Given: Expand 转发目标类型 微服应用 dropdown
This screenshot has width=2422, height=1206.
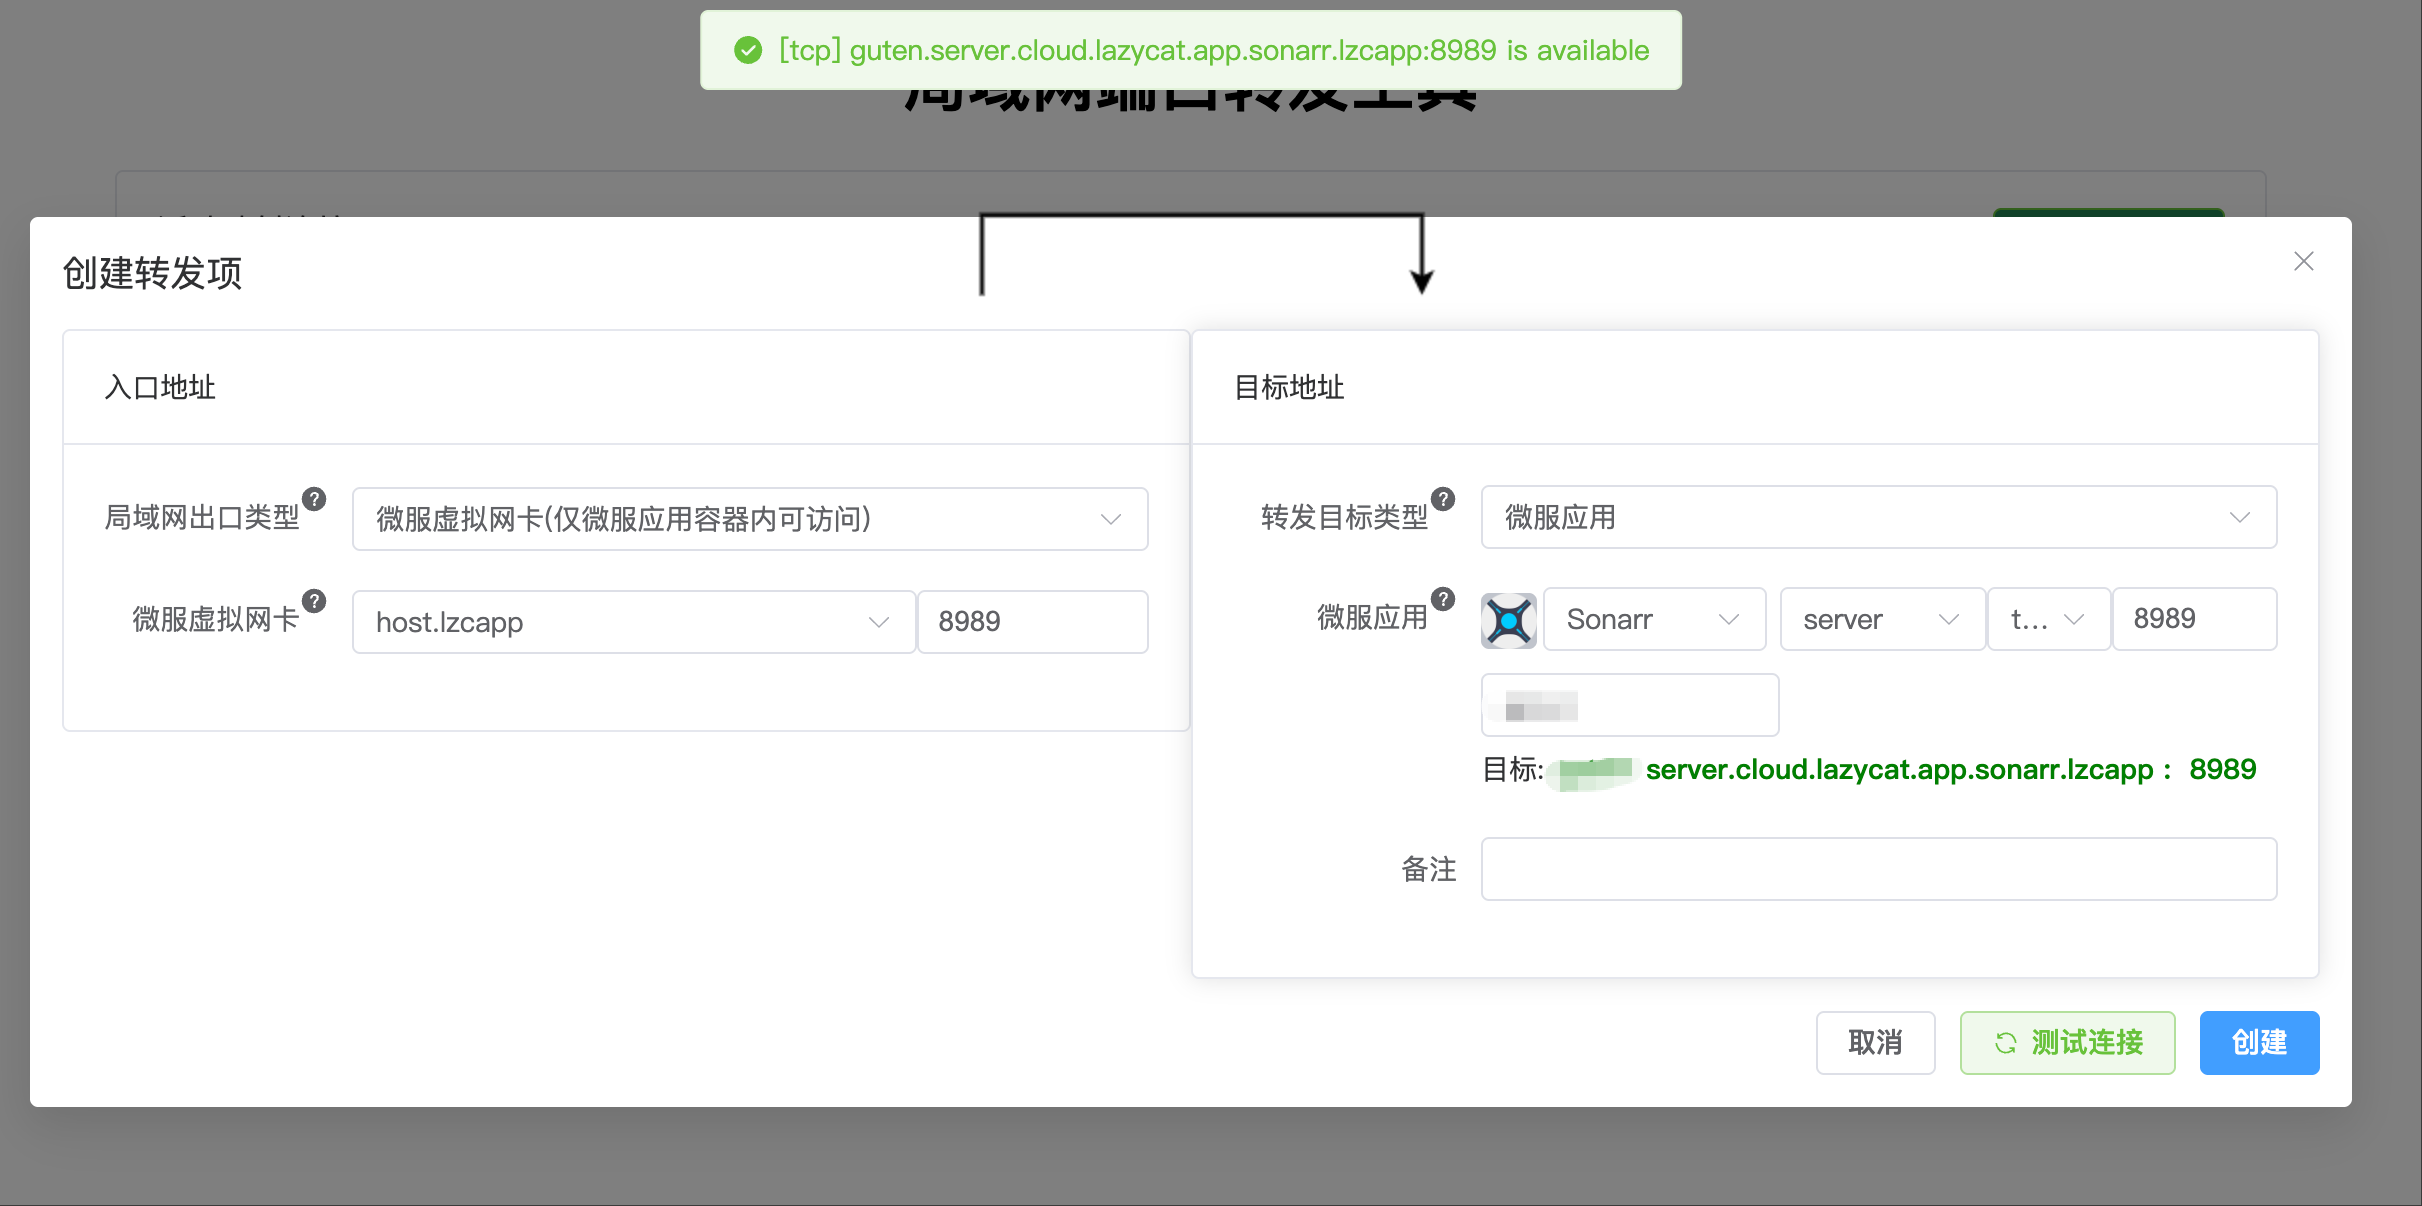Looking at the screenshot, I should 1879,517.
